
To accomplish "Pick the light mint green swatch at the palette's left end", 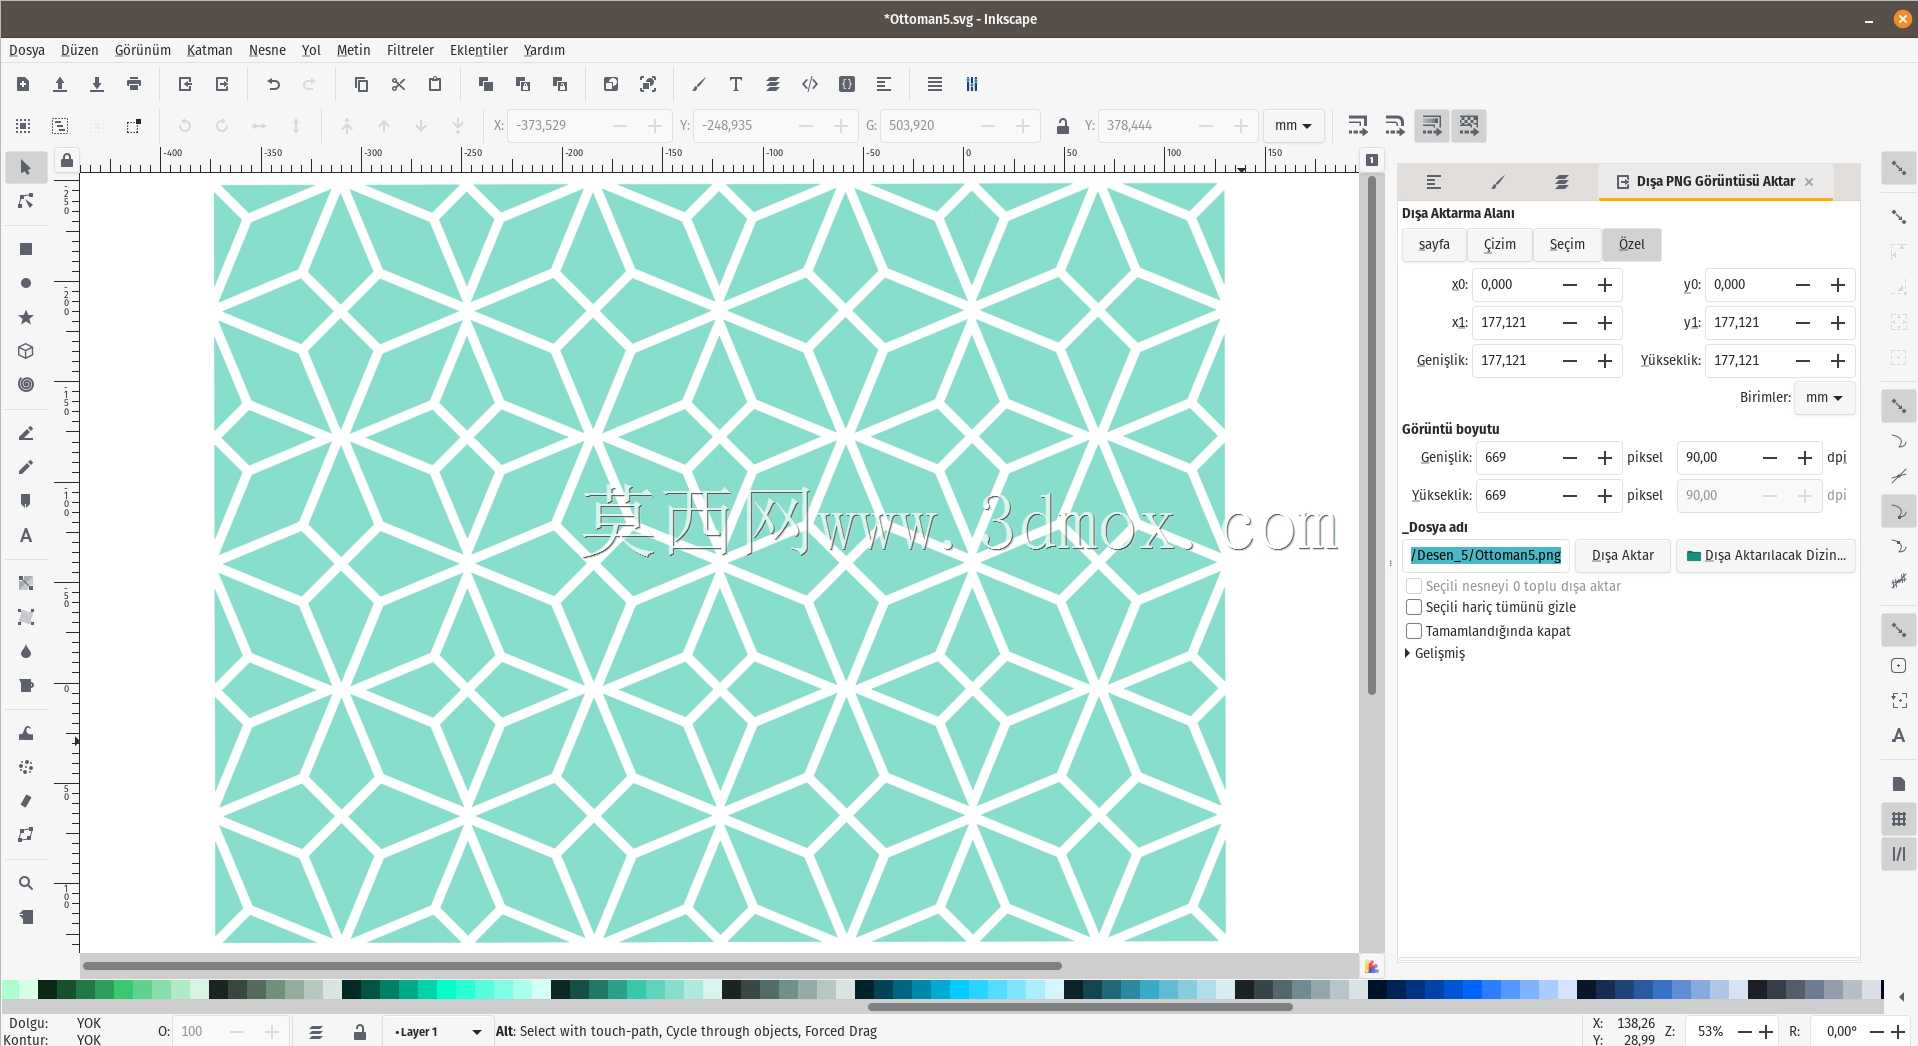I will pos(10,989).
